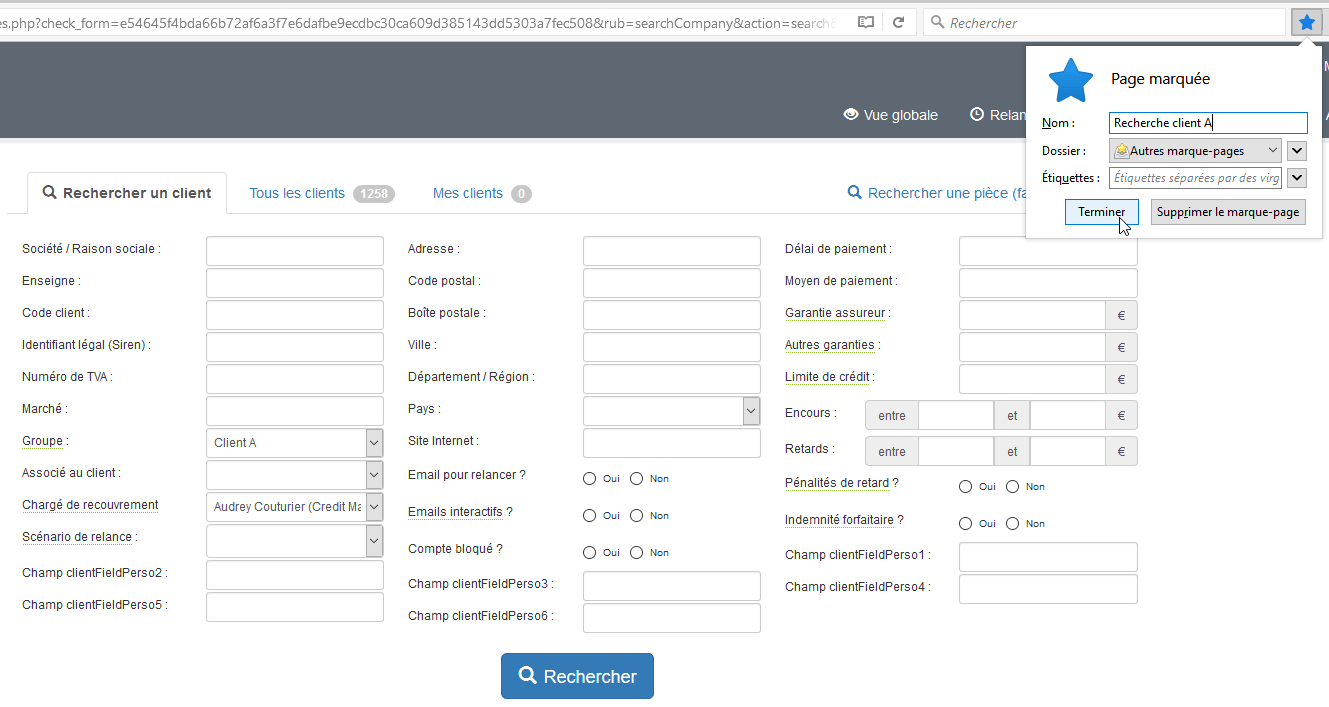Viewport: 1329px width, 707px height.
Task: Expand the Étiquettes tags arrow button
Action: [1296, 178]
